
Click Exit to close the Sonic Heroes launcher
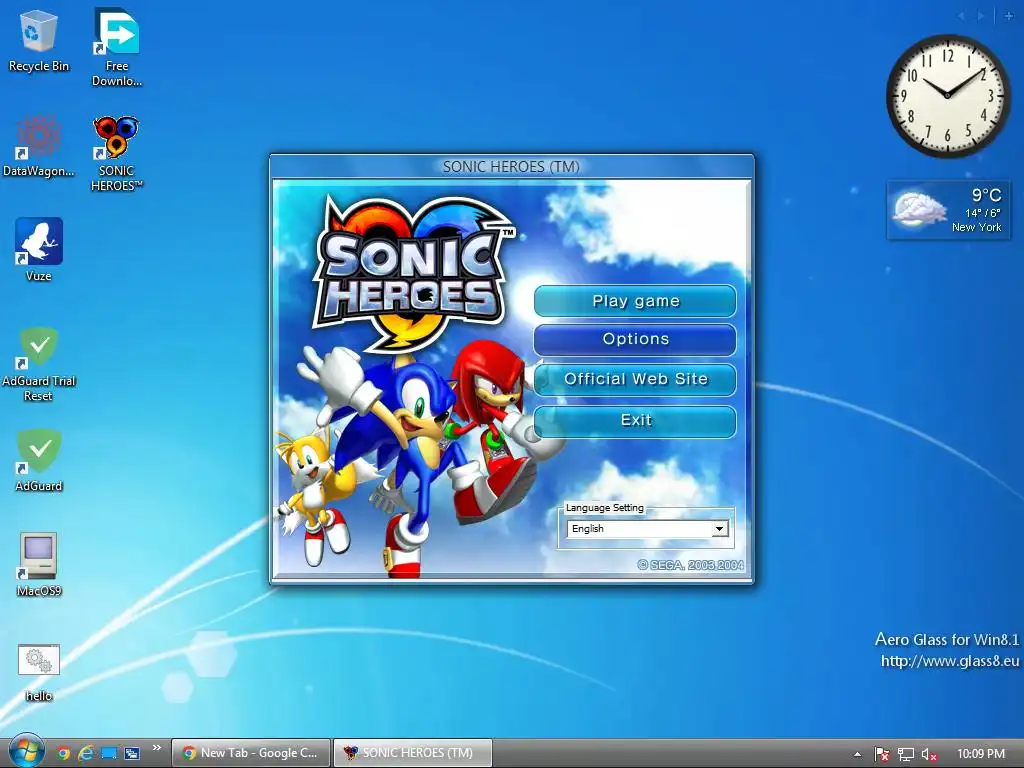[x=635, y=421]
